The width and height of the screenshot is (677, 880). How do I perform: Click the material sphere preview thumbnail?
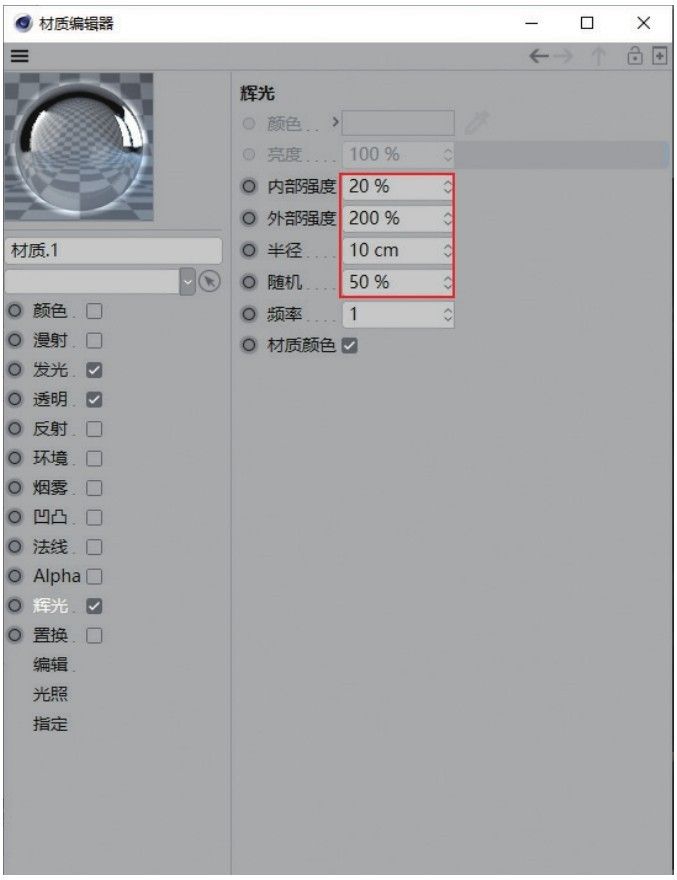[79, 147]
